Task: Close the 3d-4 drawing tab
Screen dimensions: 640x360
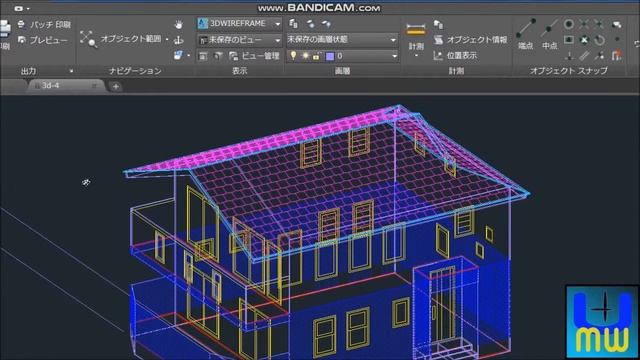Action: tap(94, 86)
